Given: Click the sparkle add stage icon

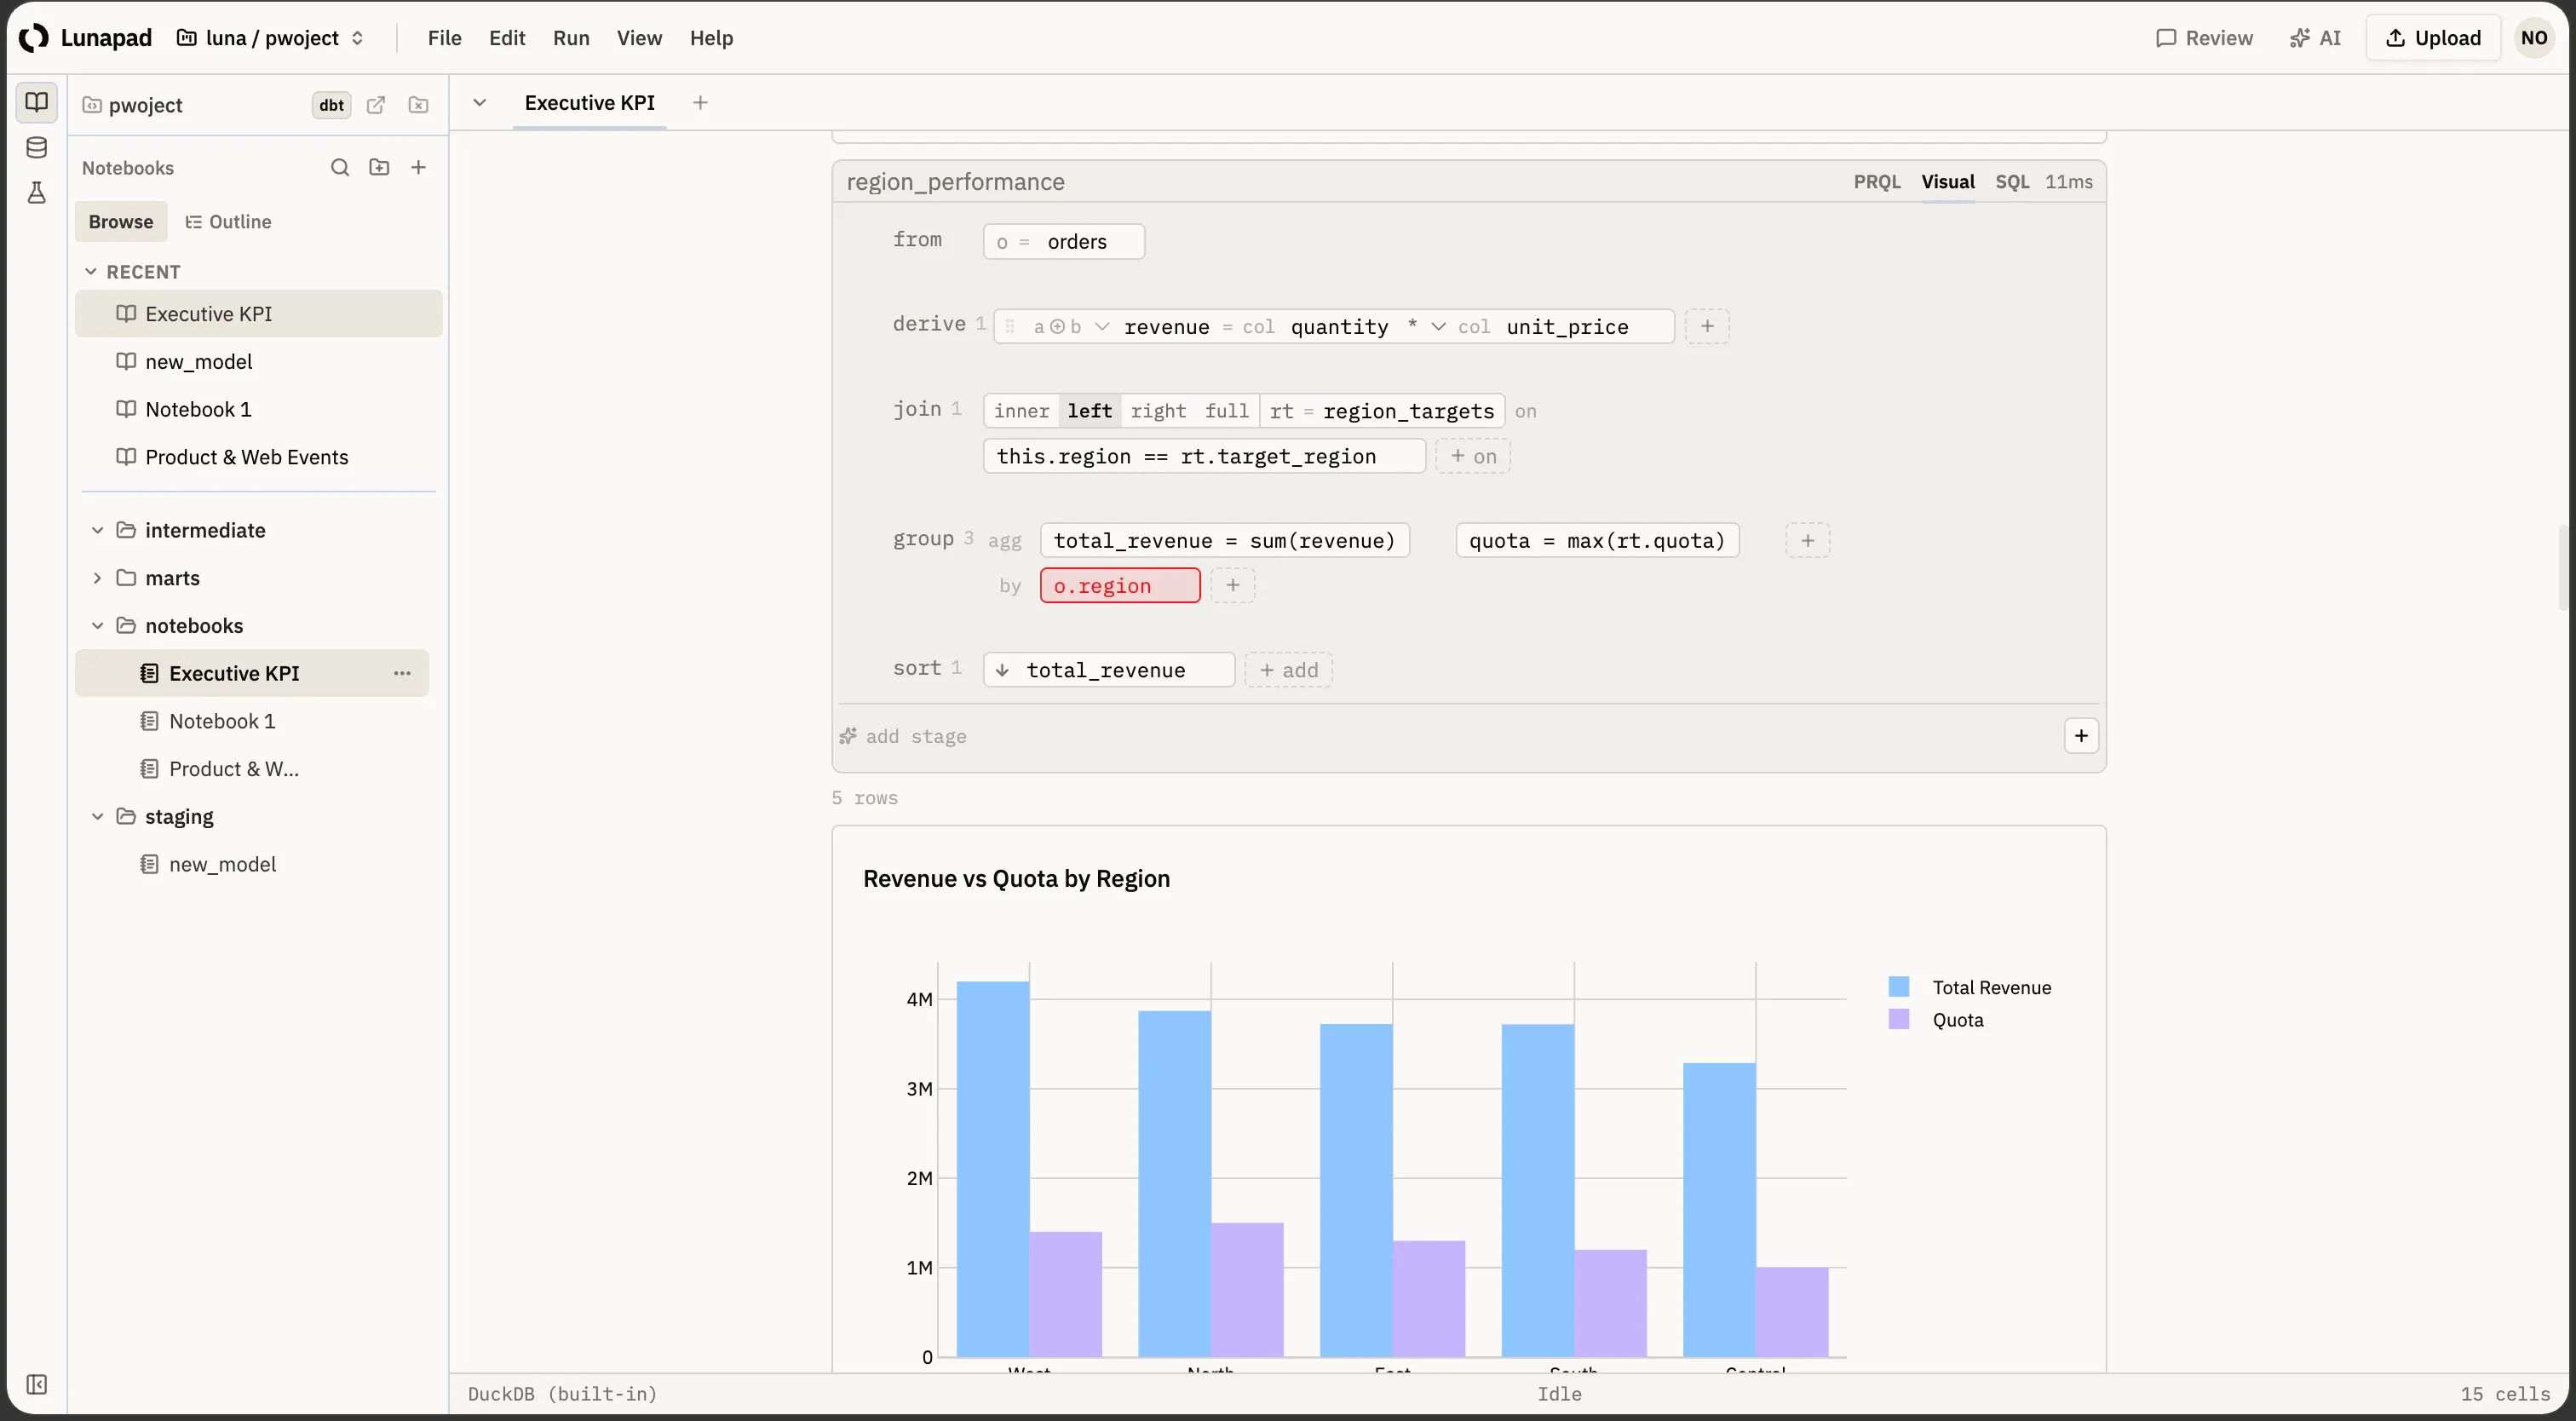Looking at the screenshot, I should (x=848, y=736).
